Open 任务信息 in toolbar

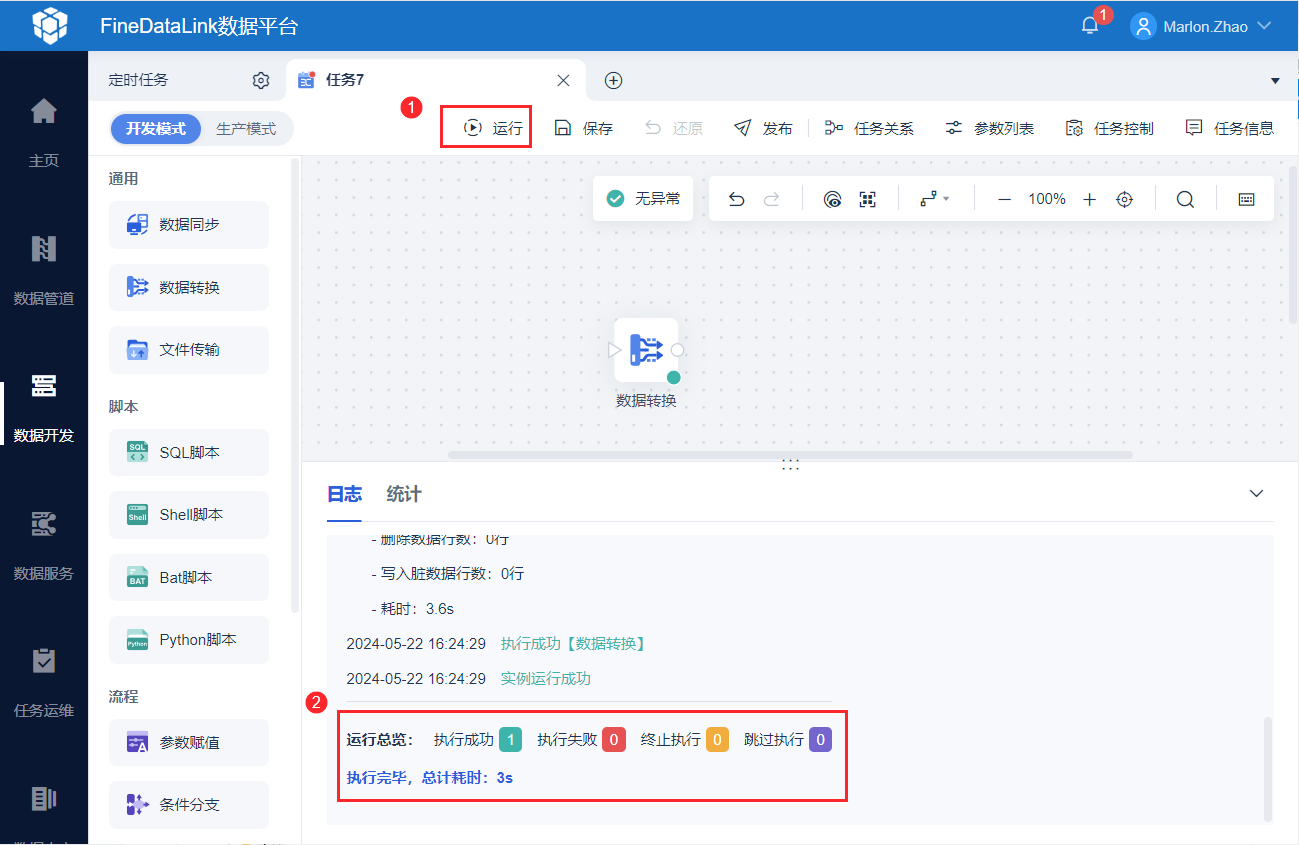1229,128
